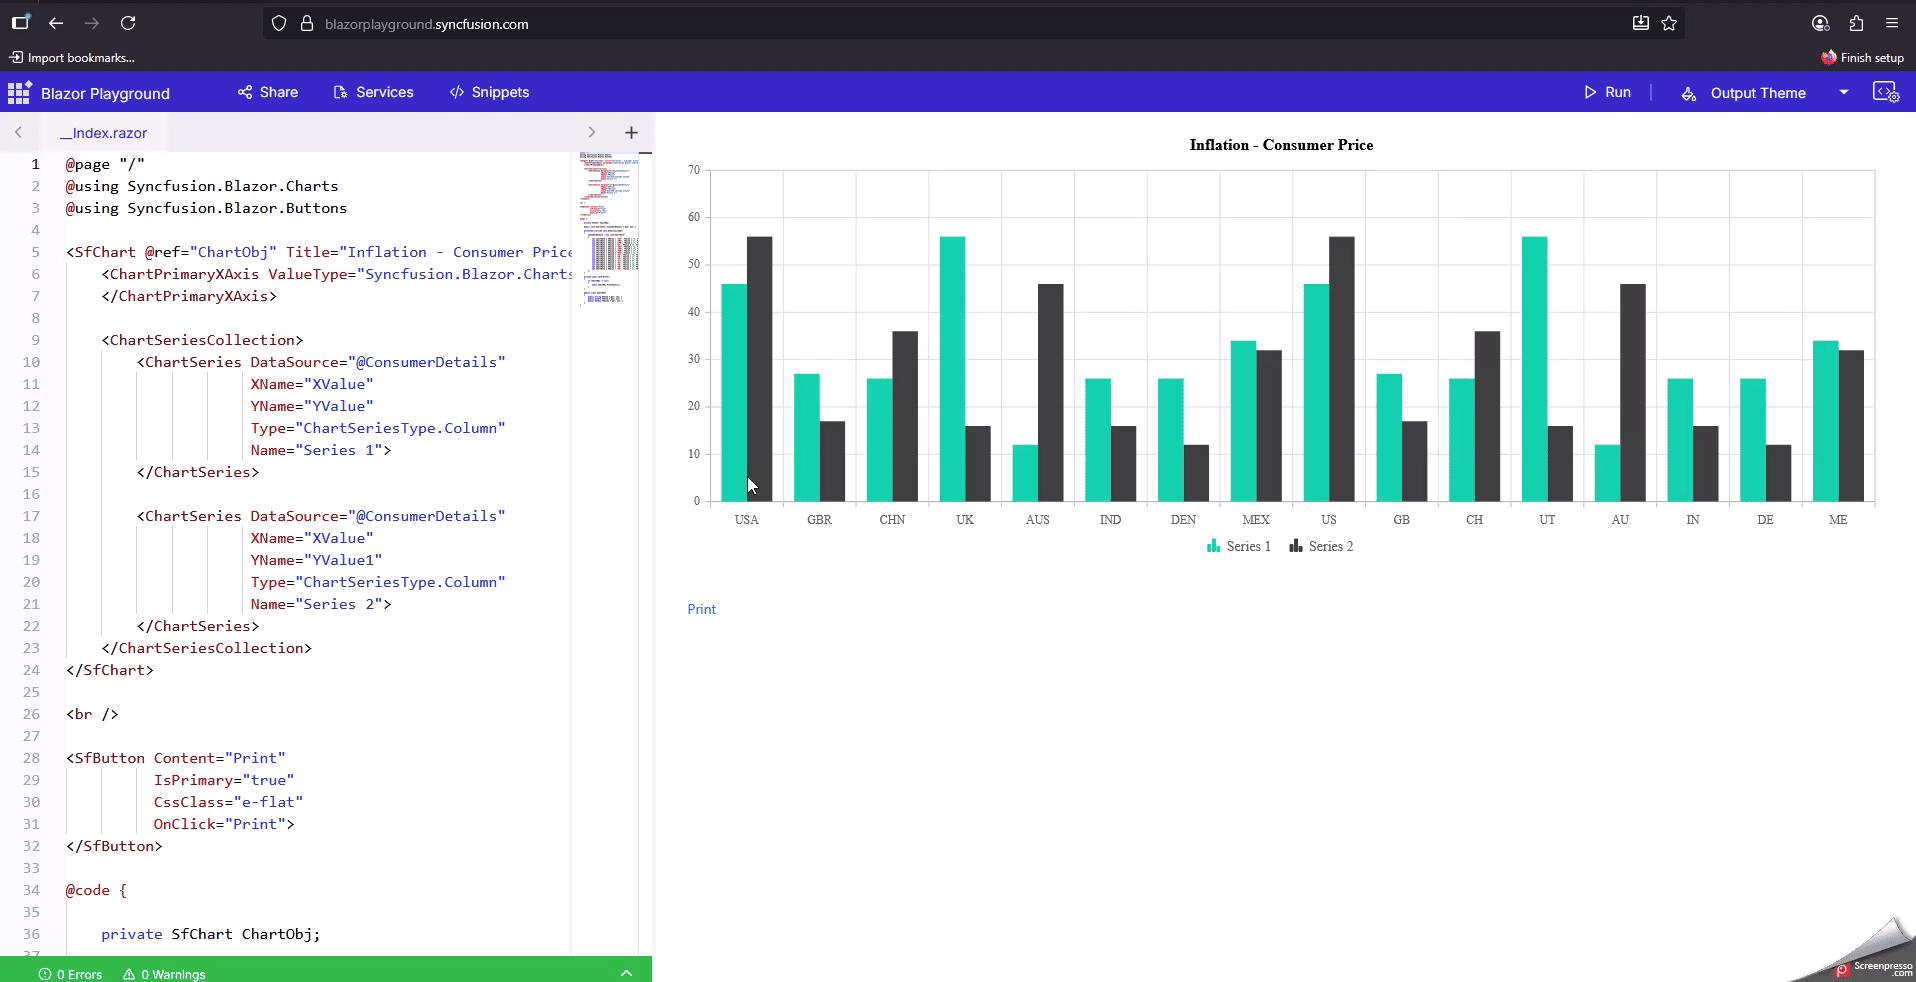Screen dimensions: 1916x982
Task: Open the playground editor settings icon
Action: (x=1885, y=93)
